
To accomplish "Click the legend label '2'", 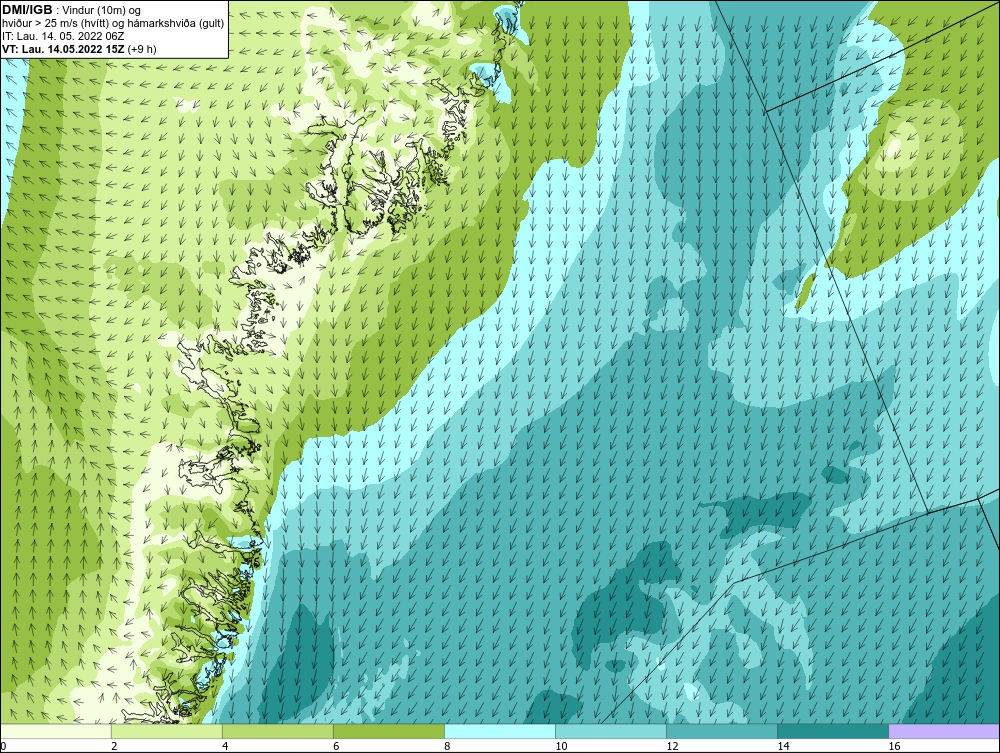I will (114, 746).
